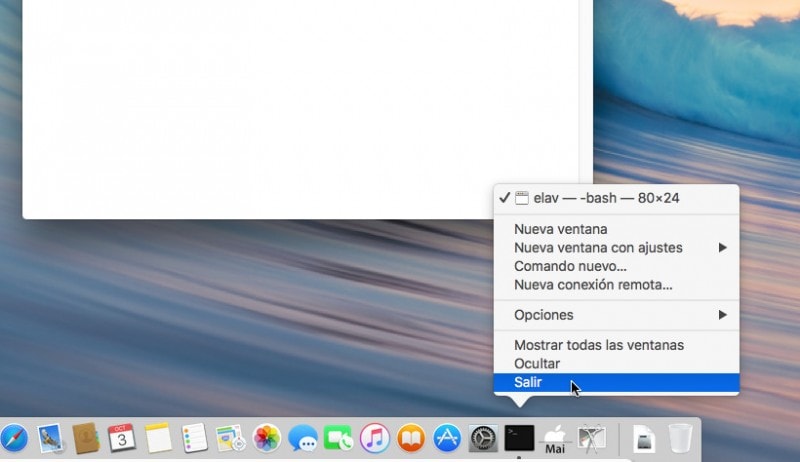The width and height of the screenshot is (800, 462).
Task: Open the Mail stamp icon in Dock
Action: click(x=50, y=438)
